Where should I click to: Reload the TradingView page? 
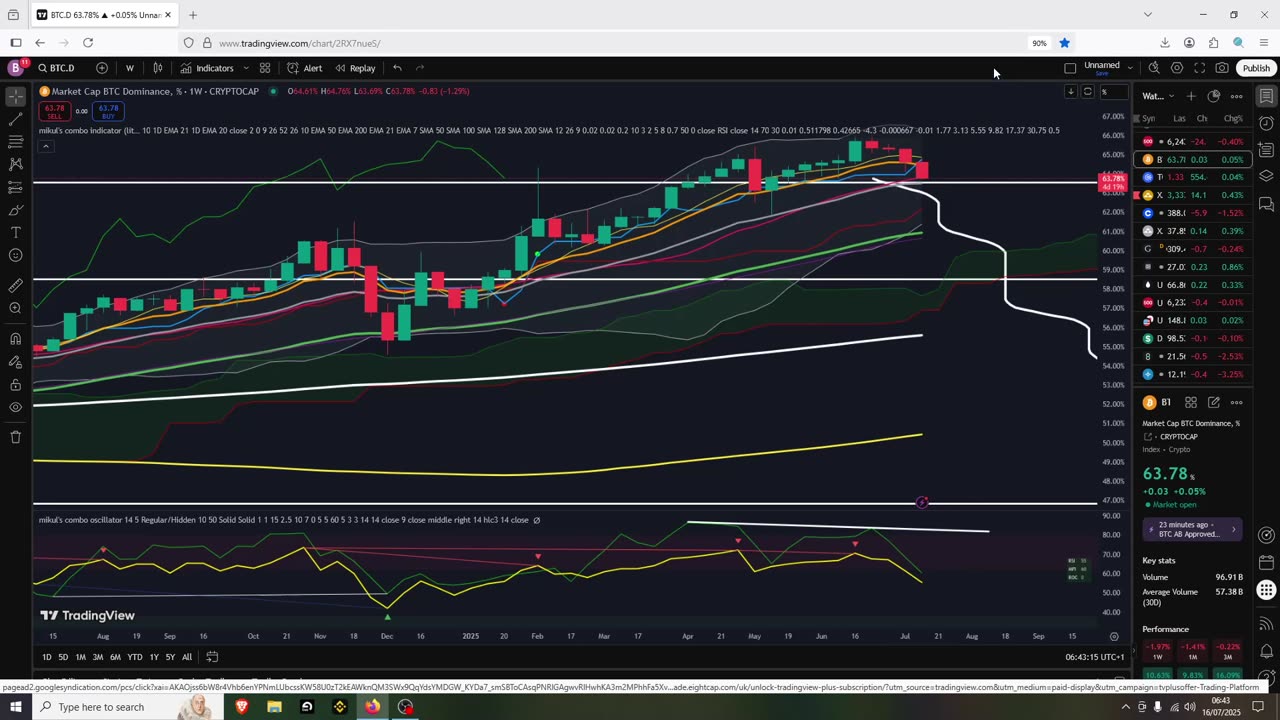pos(88,43)
